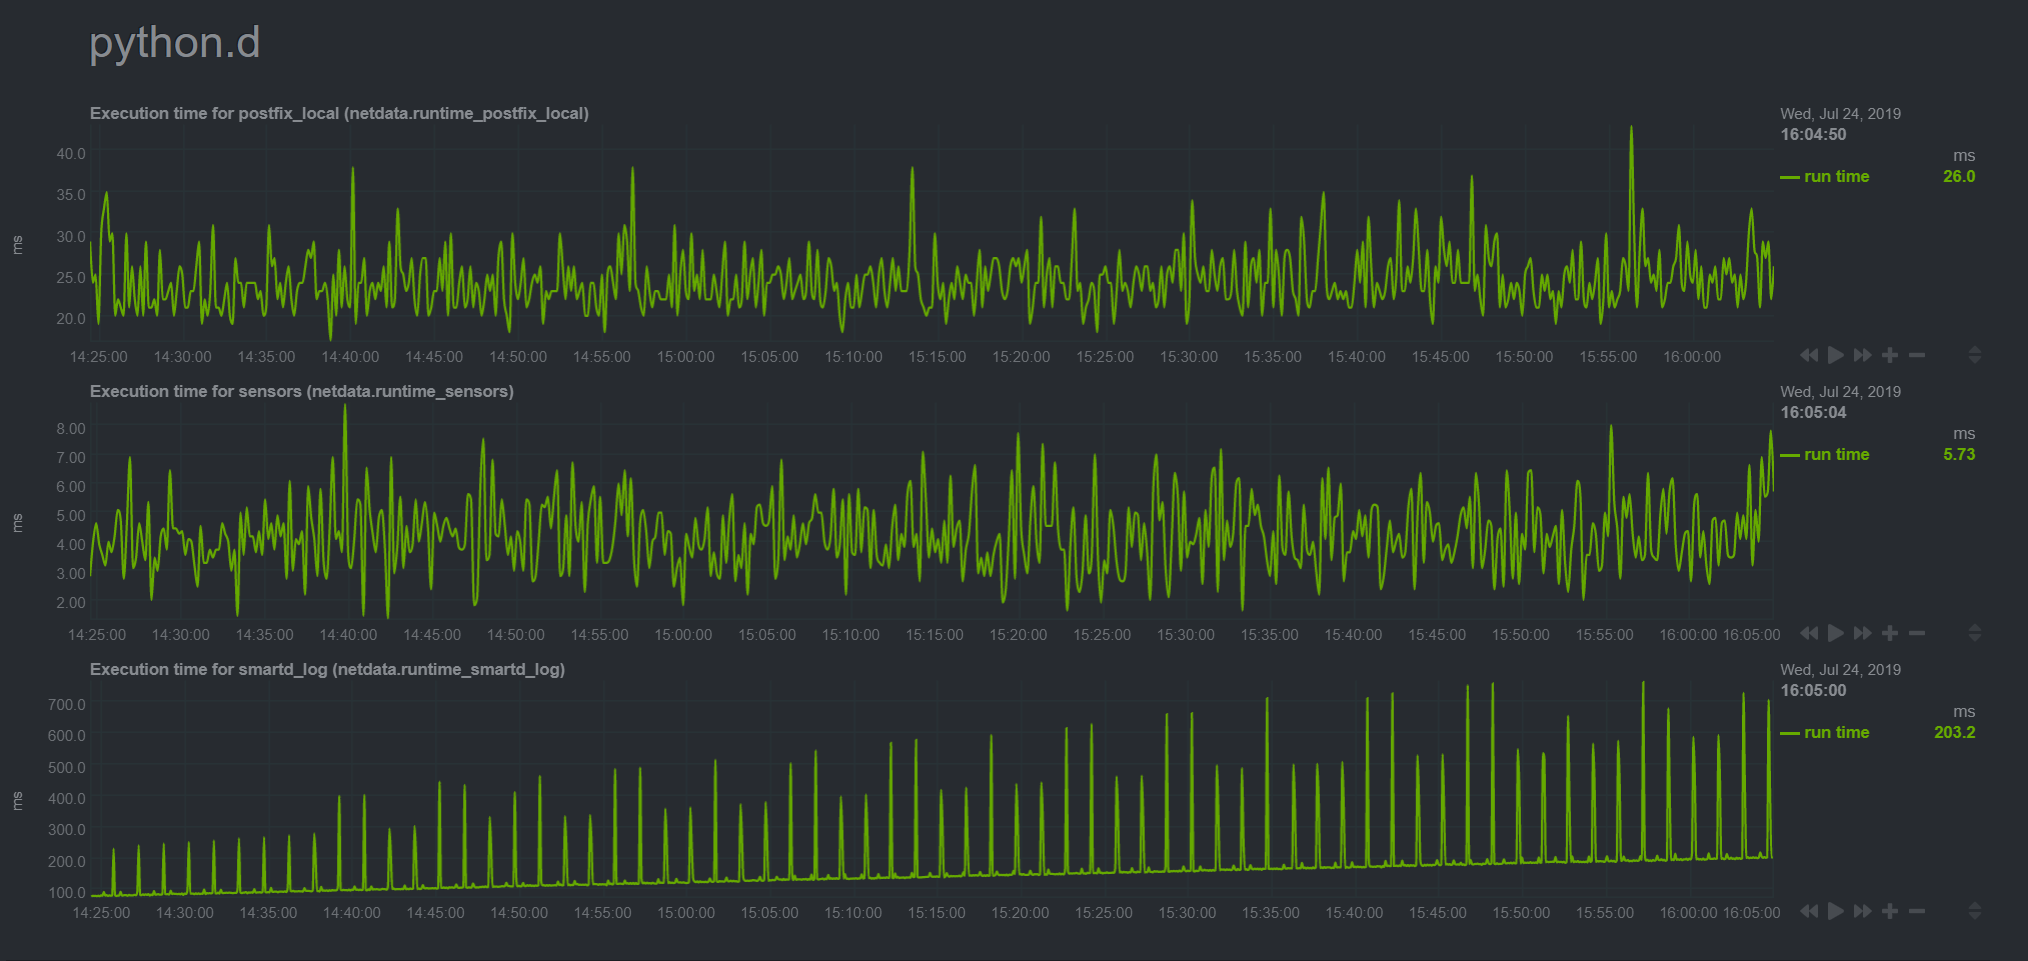Hide the run time dimension on sensors chart
The width and height of the screenshot is (2028, 961).
coord(1833,454)
